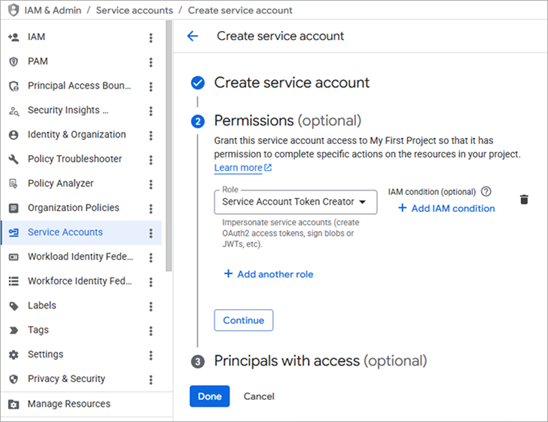Open more options for Workforce Identity Federation
Image resolution: width=548 pixels, height=422 pixels.
click(151, 282)
